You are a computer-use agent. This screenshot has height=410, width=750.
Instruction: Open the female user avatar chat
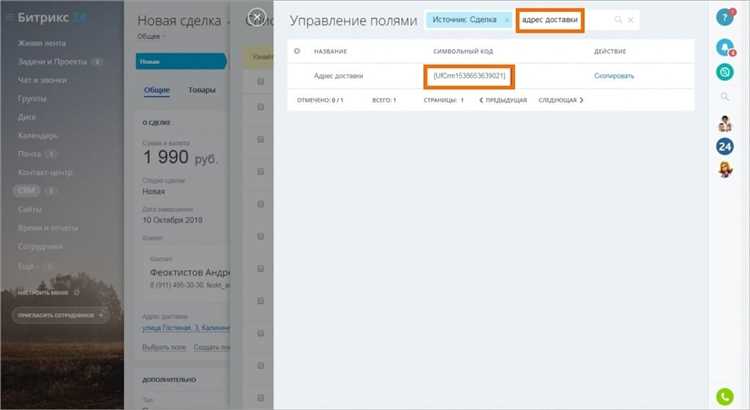click(725, 169)
